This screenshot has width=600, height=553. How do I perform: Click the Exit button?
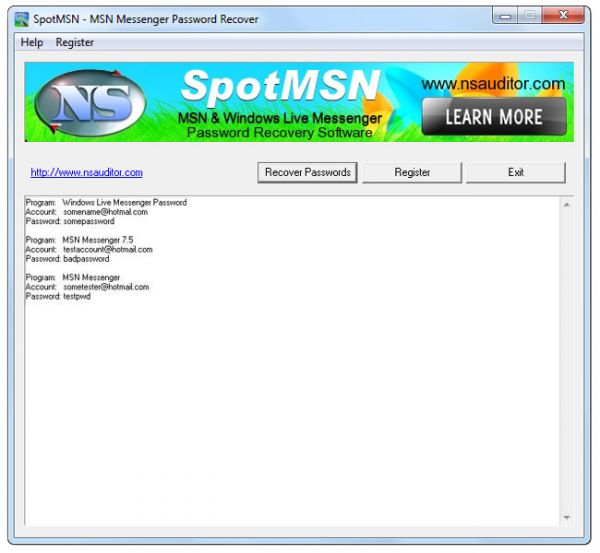point(516,173)
